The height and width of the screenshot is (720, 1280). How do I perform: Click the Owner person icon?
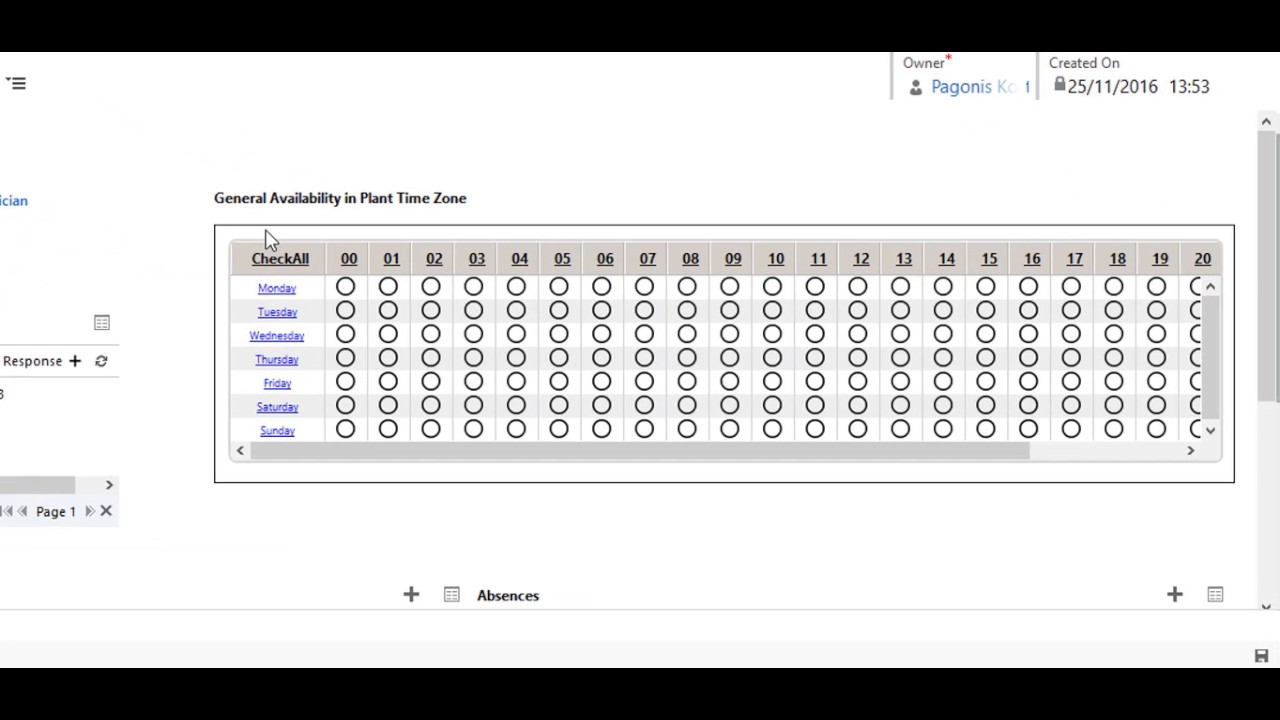[915, 88]
